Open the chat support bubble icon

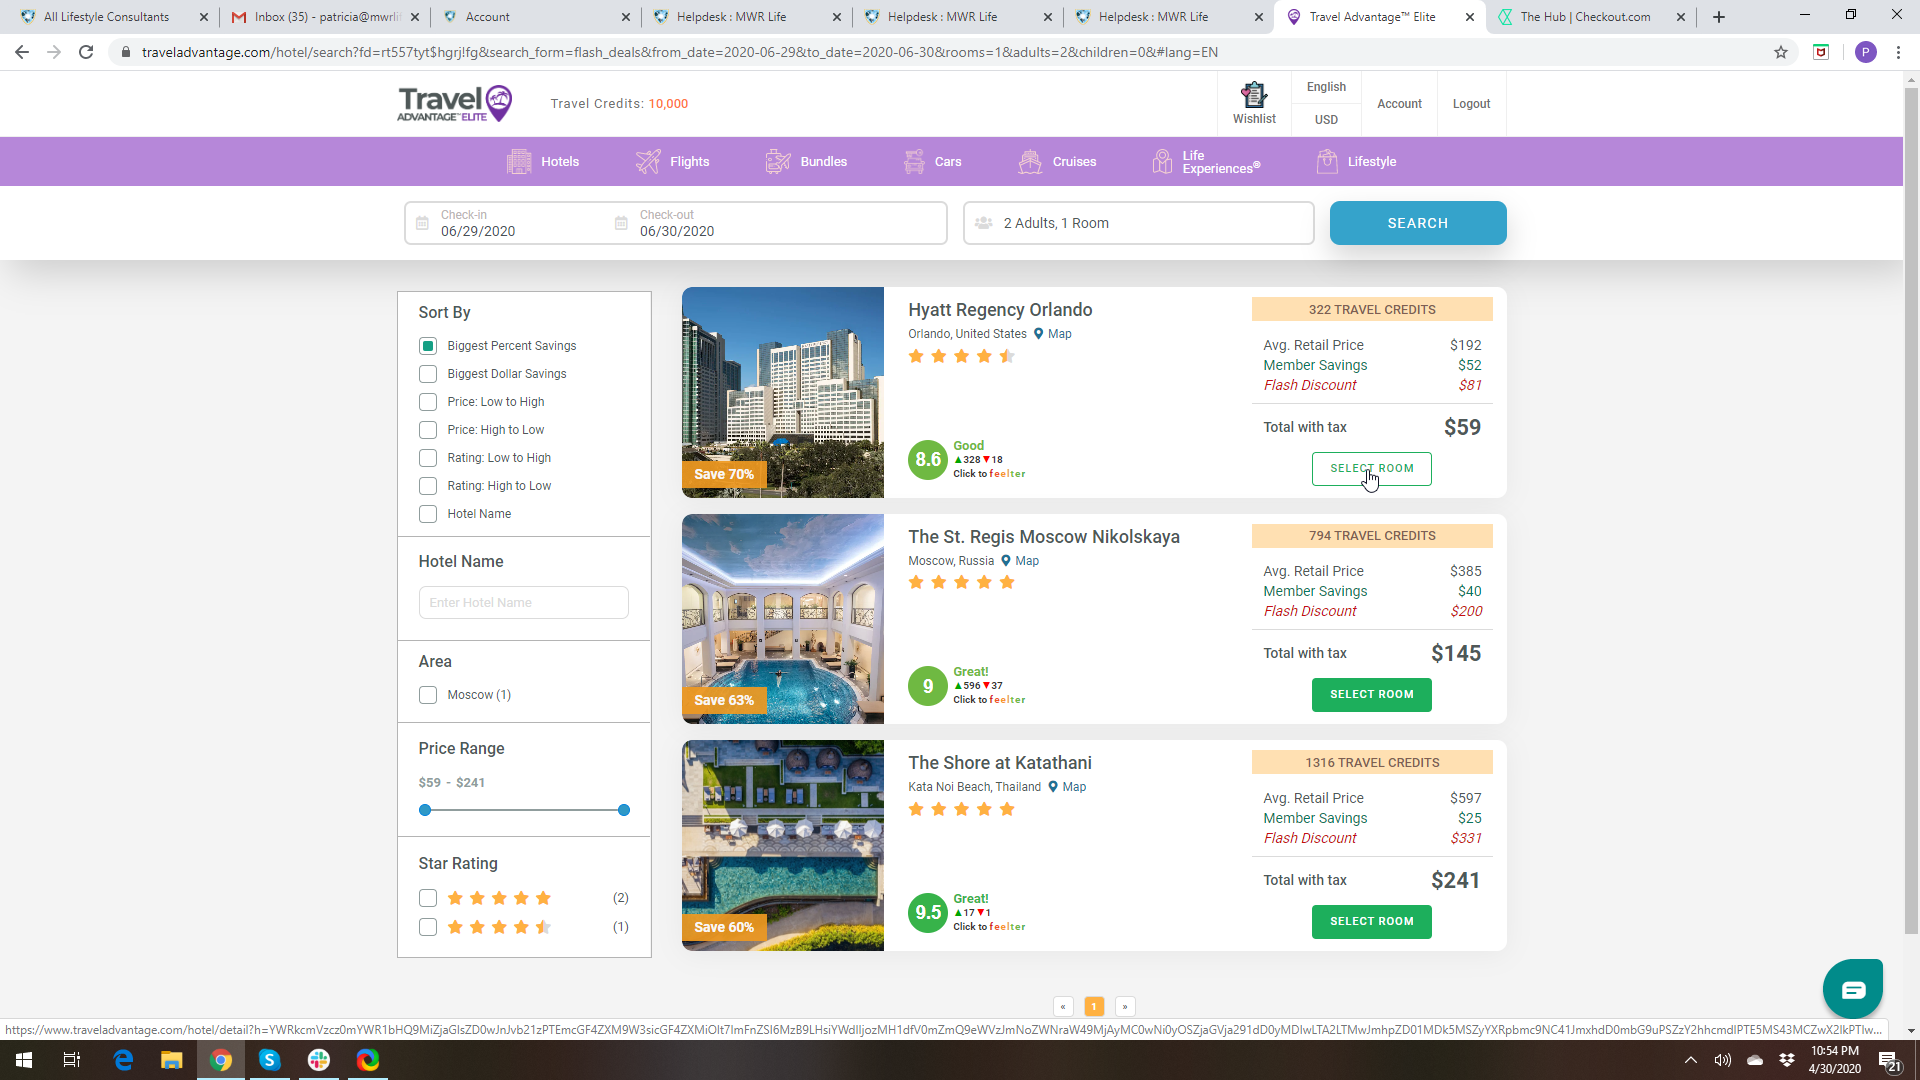pos(1852,990)
